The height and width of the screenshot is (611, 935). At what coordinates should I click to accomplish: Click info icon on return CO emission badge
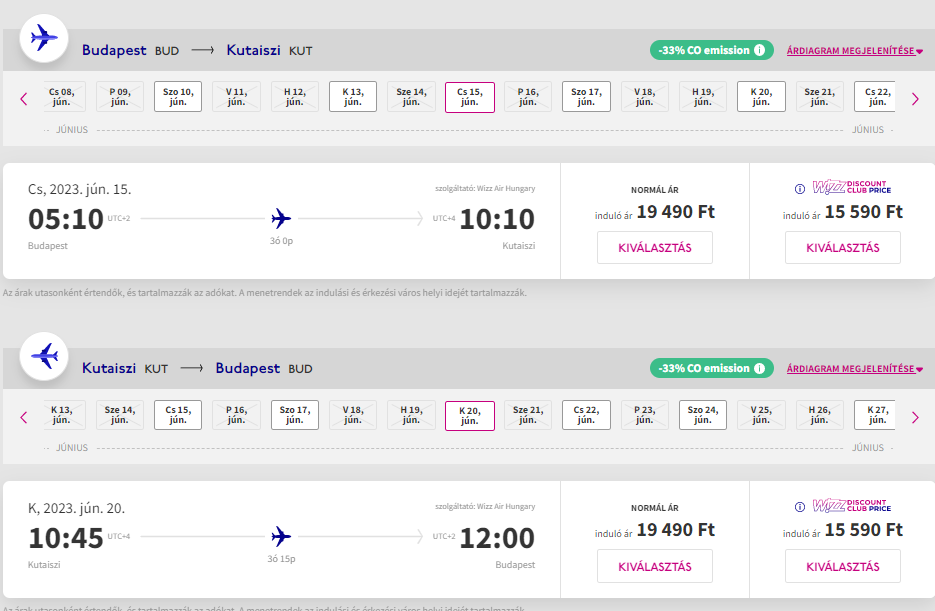tap(760, 369)
